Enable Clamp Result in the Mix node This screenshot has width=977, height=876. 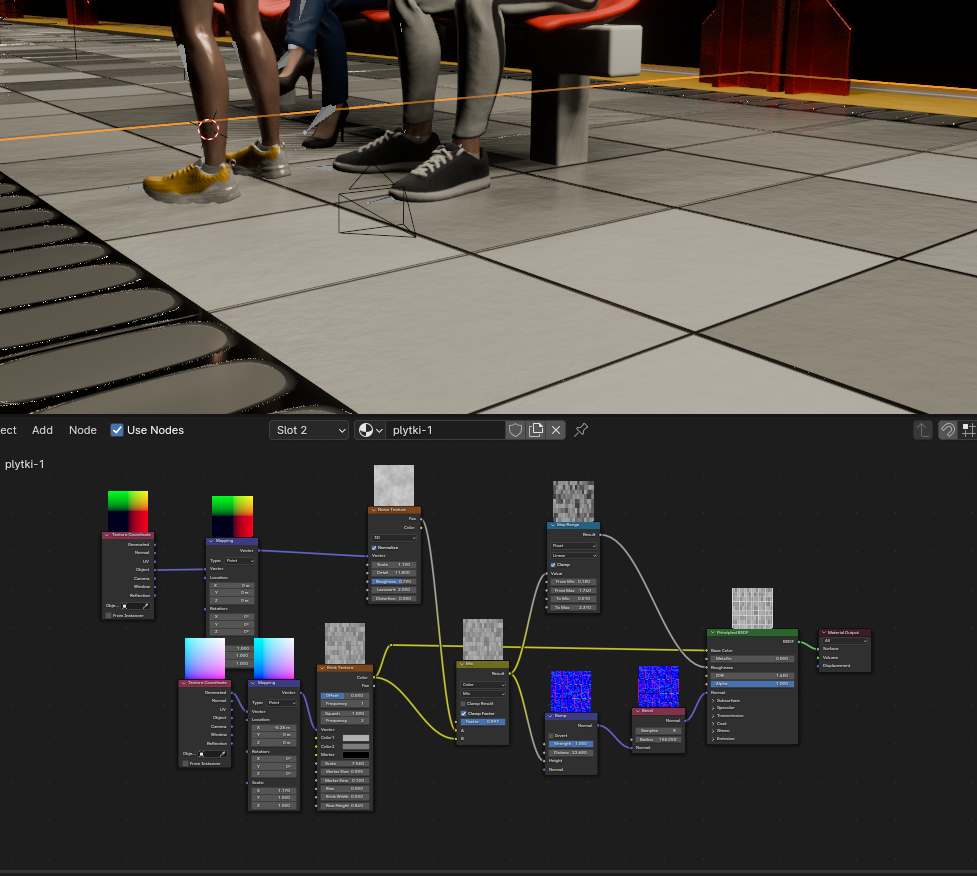[x=463, y=704]
